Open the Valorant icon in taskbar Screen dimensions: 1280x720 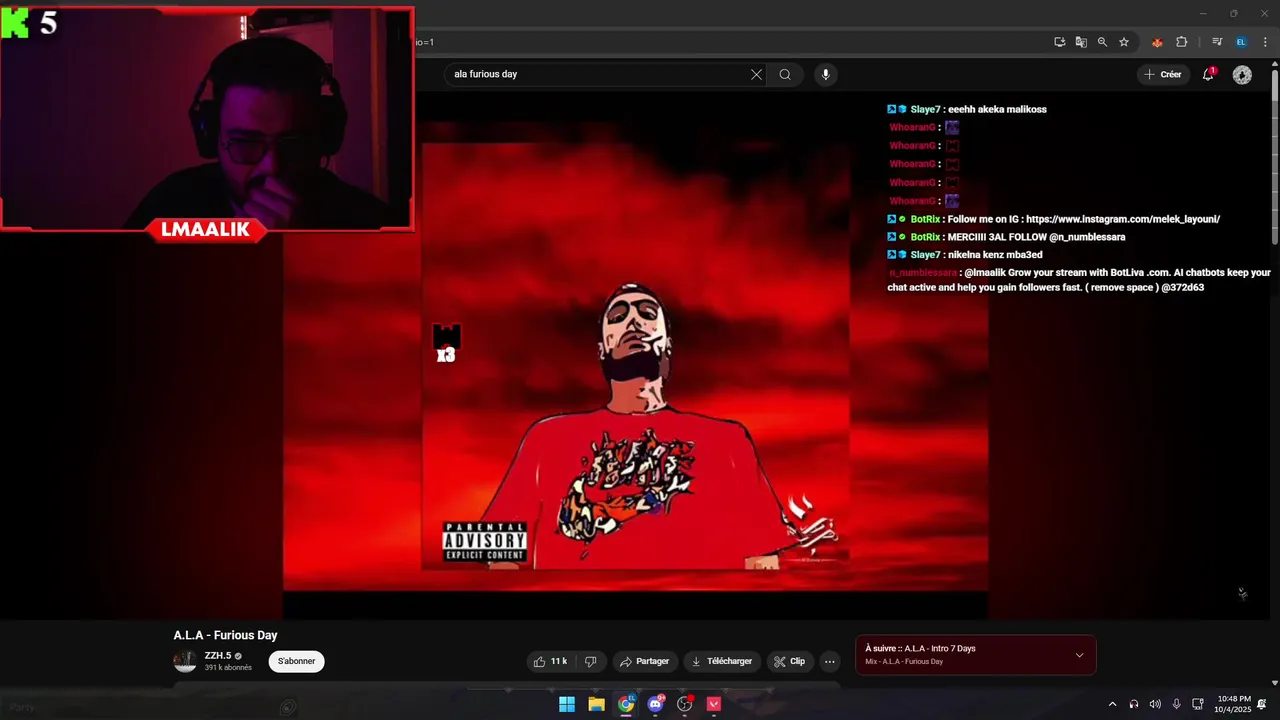click(714, 704)
